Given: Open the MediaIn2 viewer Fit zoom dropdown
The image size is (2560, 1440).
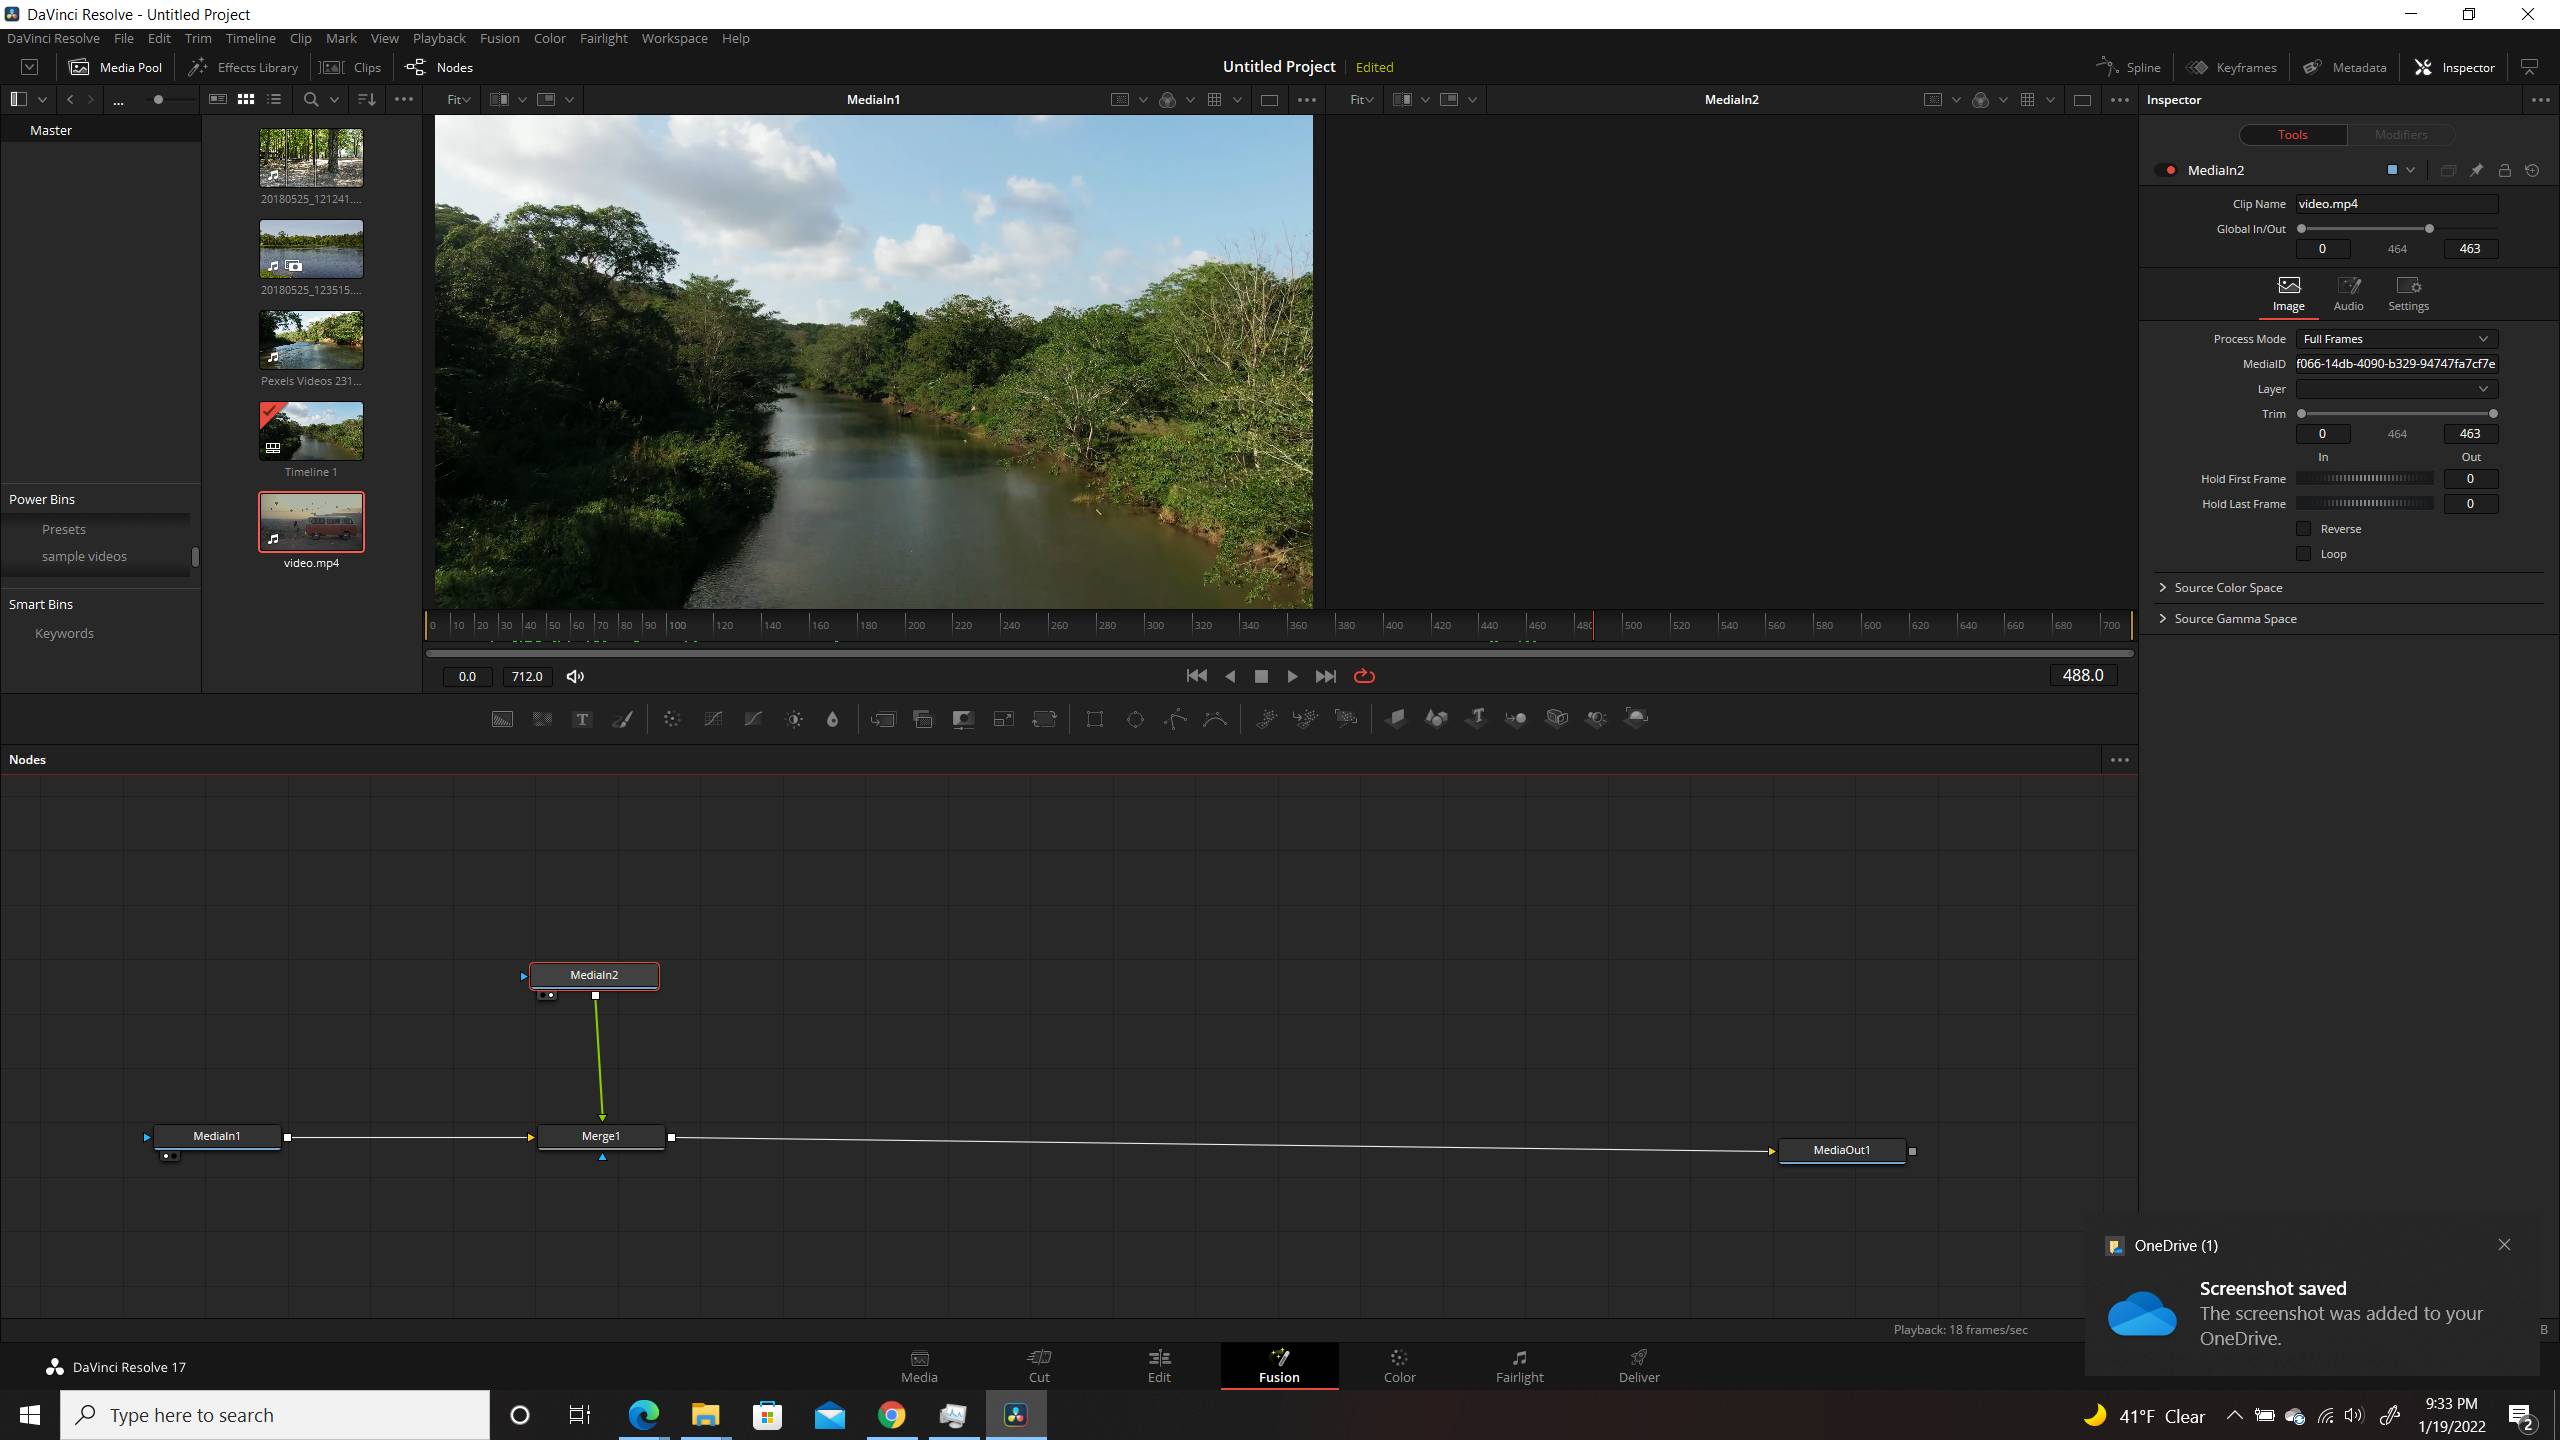Looking at the screenshot, I should click(1362, 99).
